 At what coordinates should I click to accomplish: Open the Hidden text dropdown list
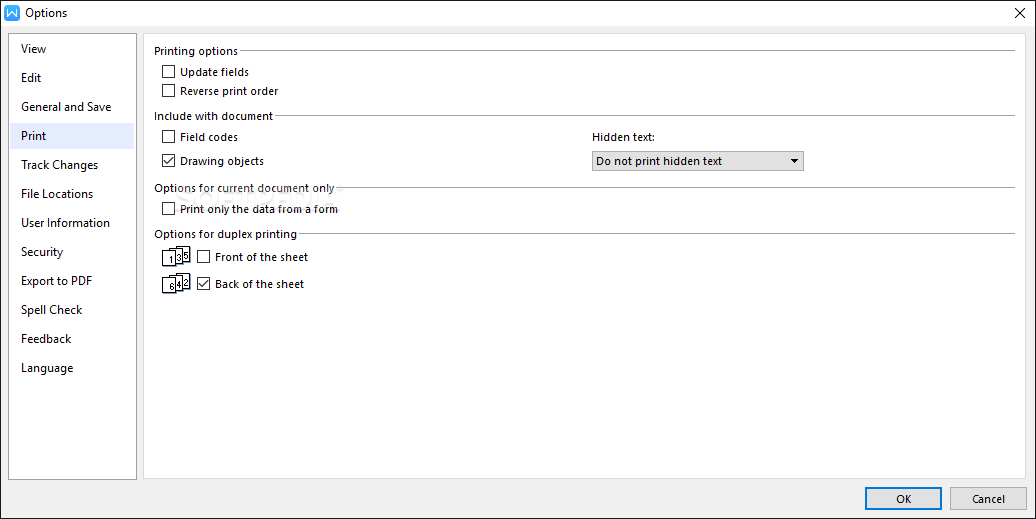[698, 161]
